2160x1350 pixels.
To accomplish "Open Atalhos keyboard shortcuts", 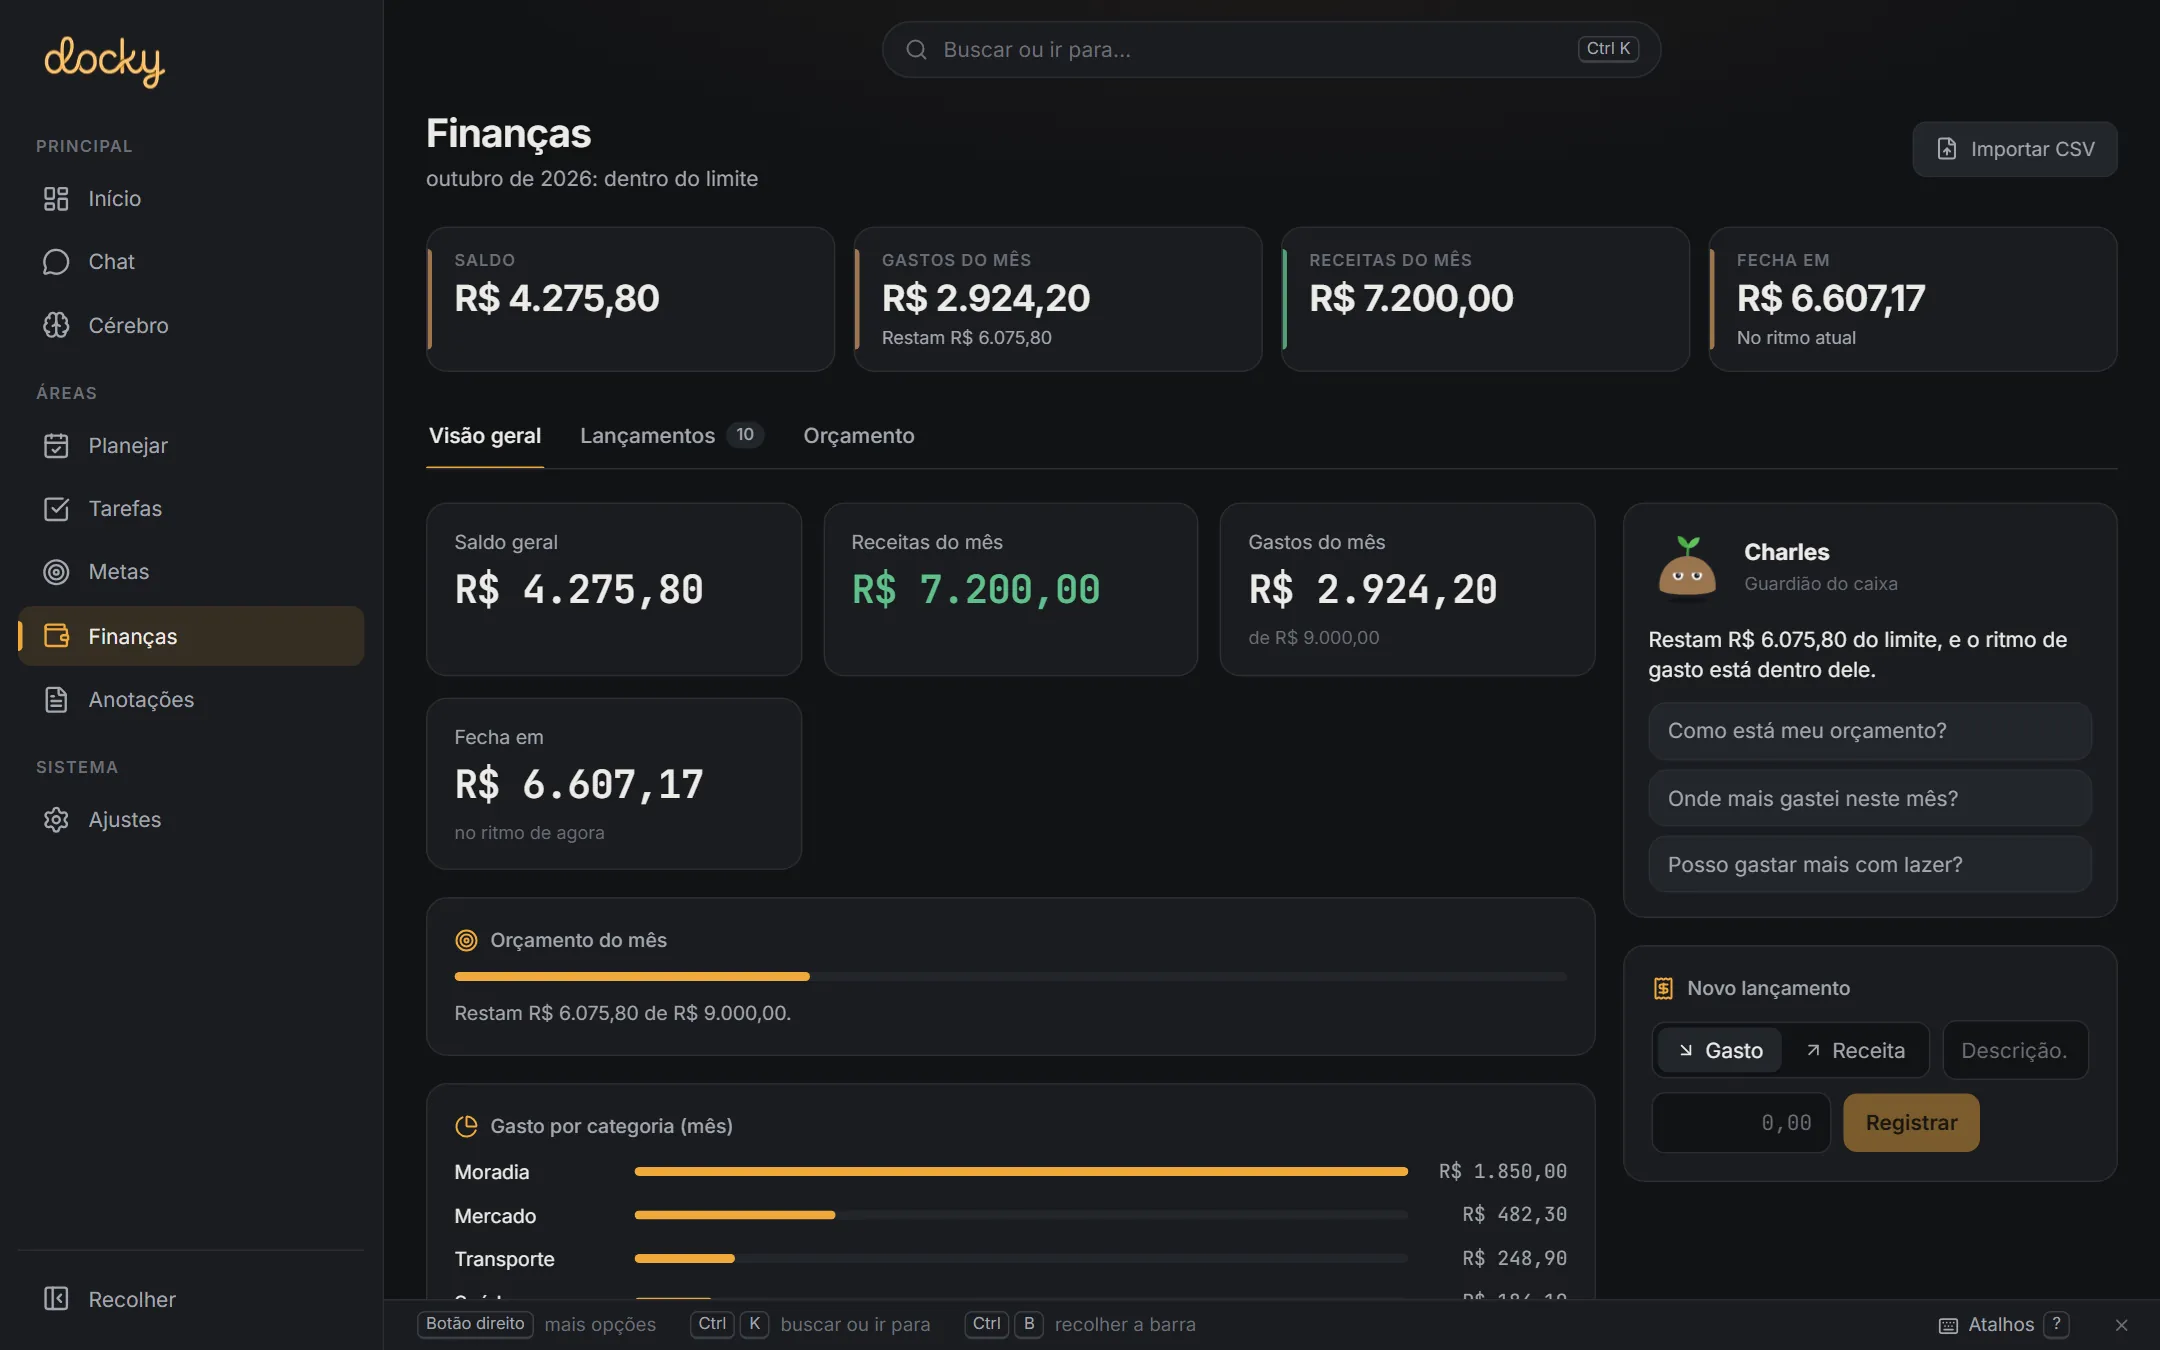I will point(2003,1325).
